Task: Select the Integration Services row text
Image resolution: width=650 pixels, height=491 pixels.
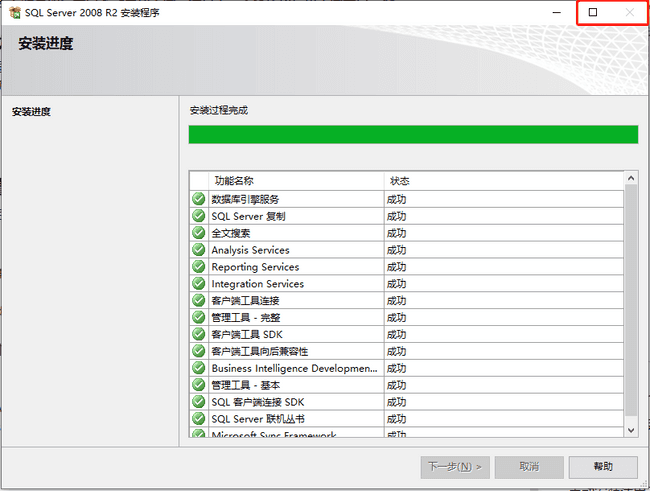Action: pyautogui.click(x=257, y=284)
